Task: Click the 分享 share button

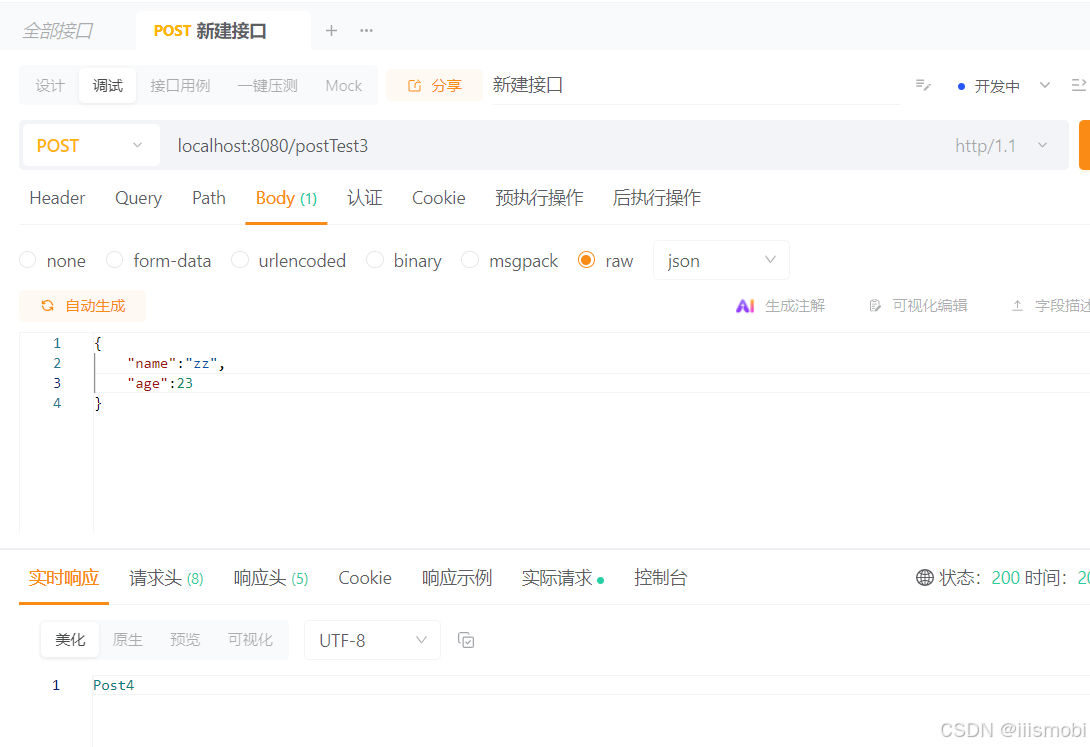Action: [x=434, y=85]
